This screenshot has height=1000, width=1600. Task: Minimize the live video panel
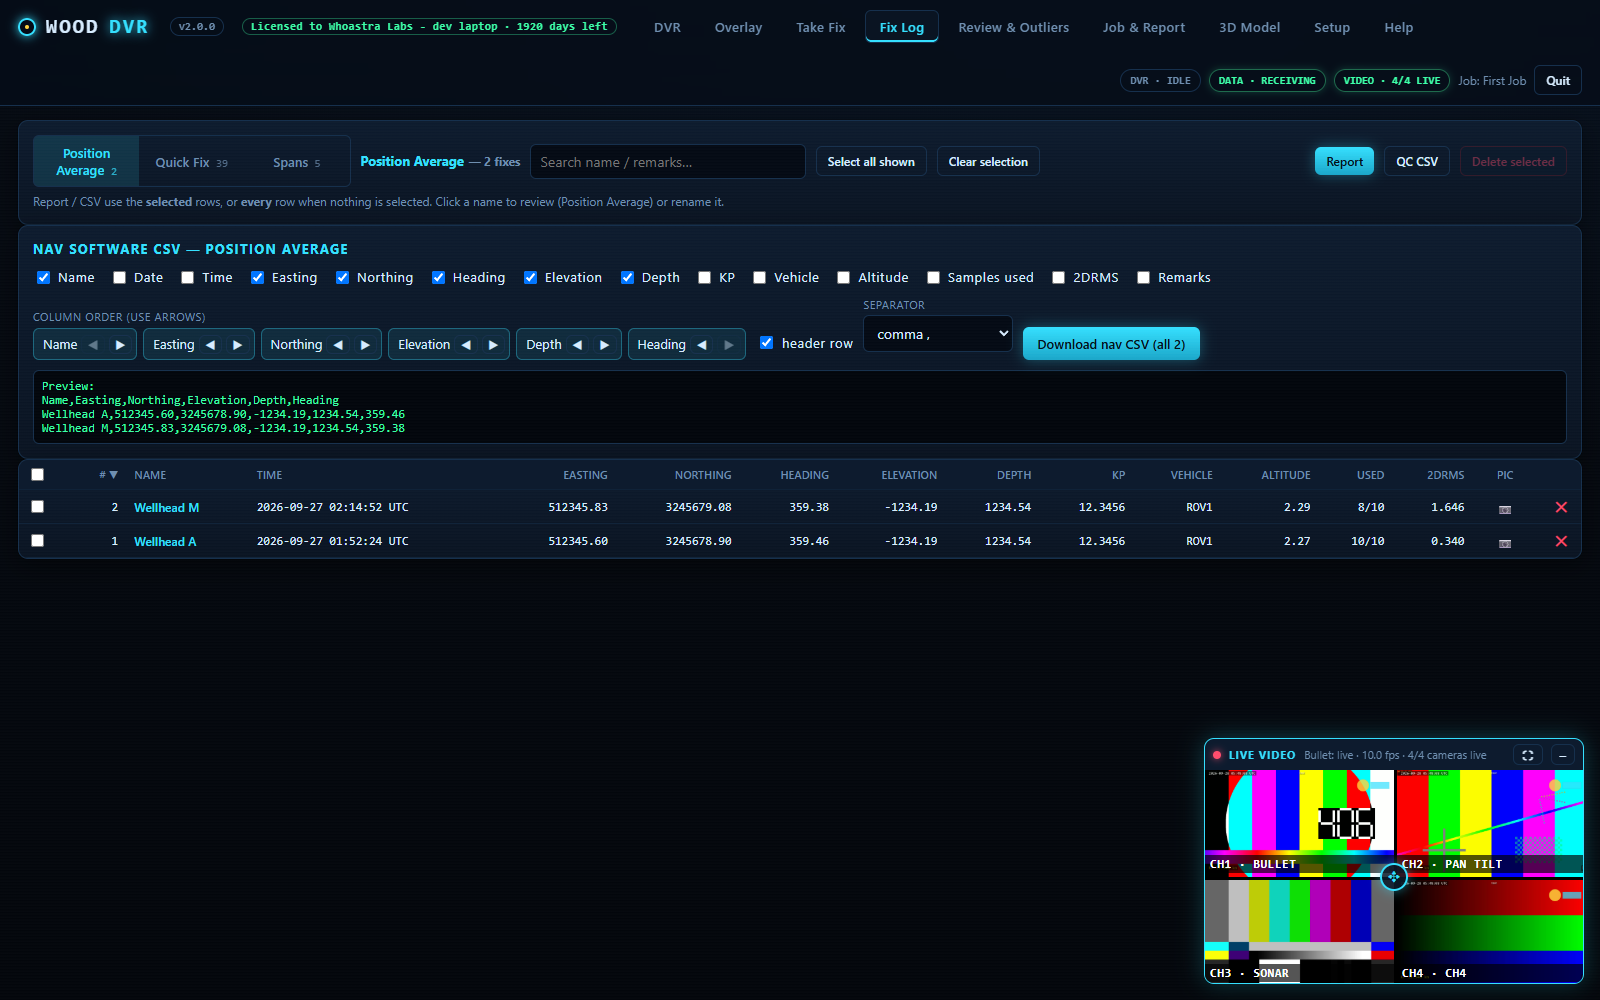pos(1563,756)
